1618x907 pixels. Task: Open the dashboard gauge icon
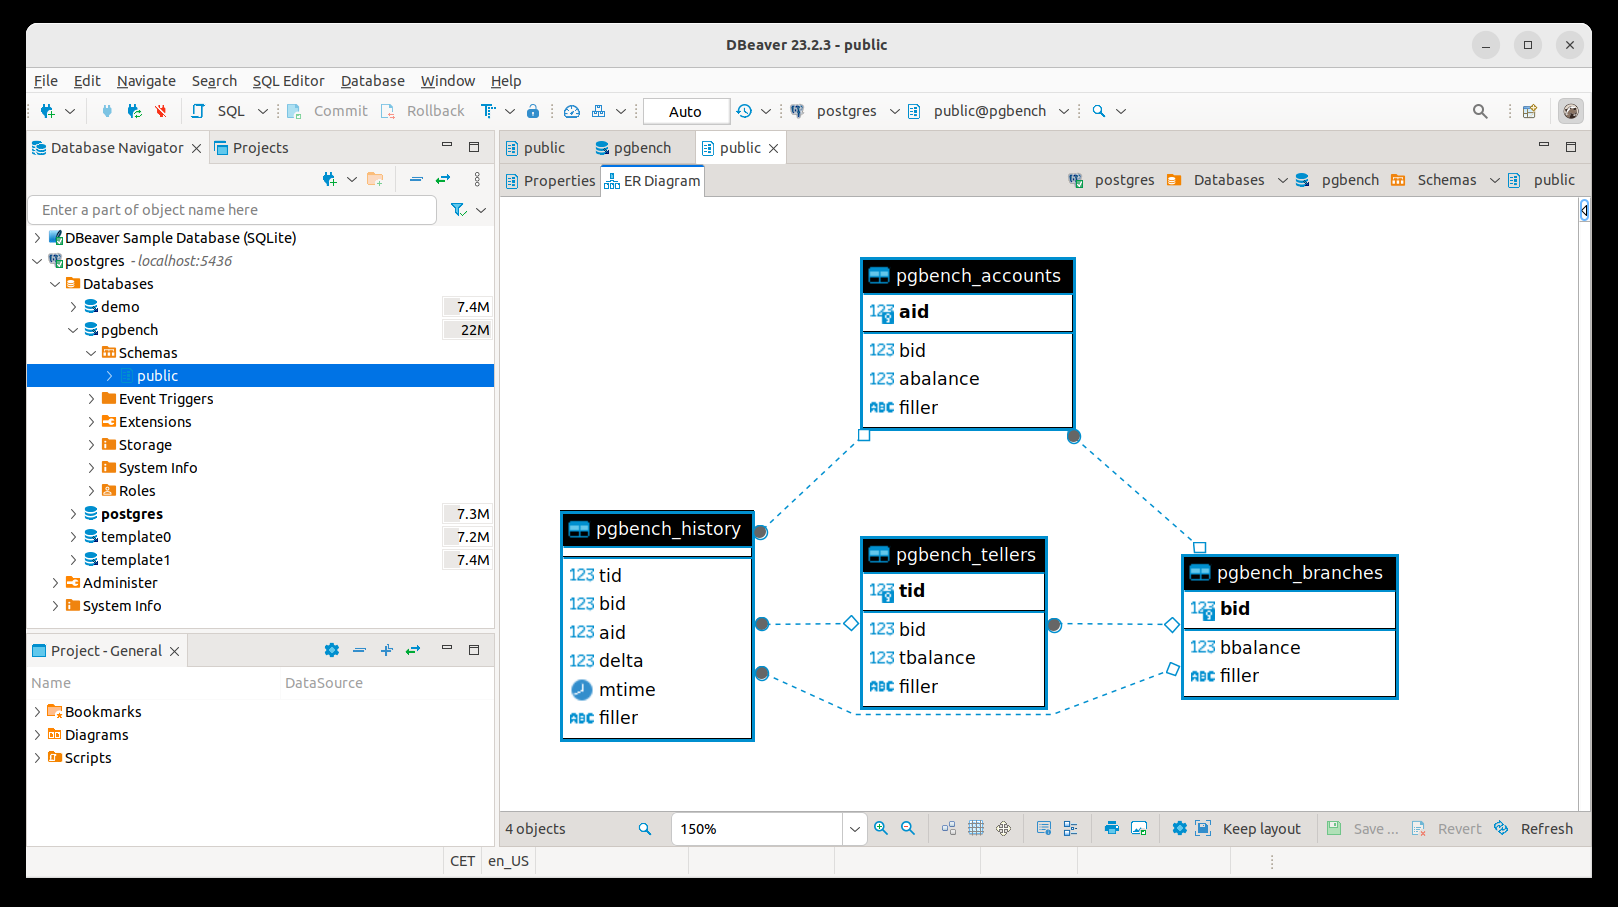click(572, 111)
